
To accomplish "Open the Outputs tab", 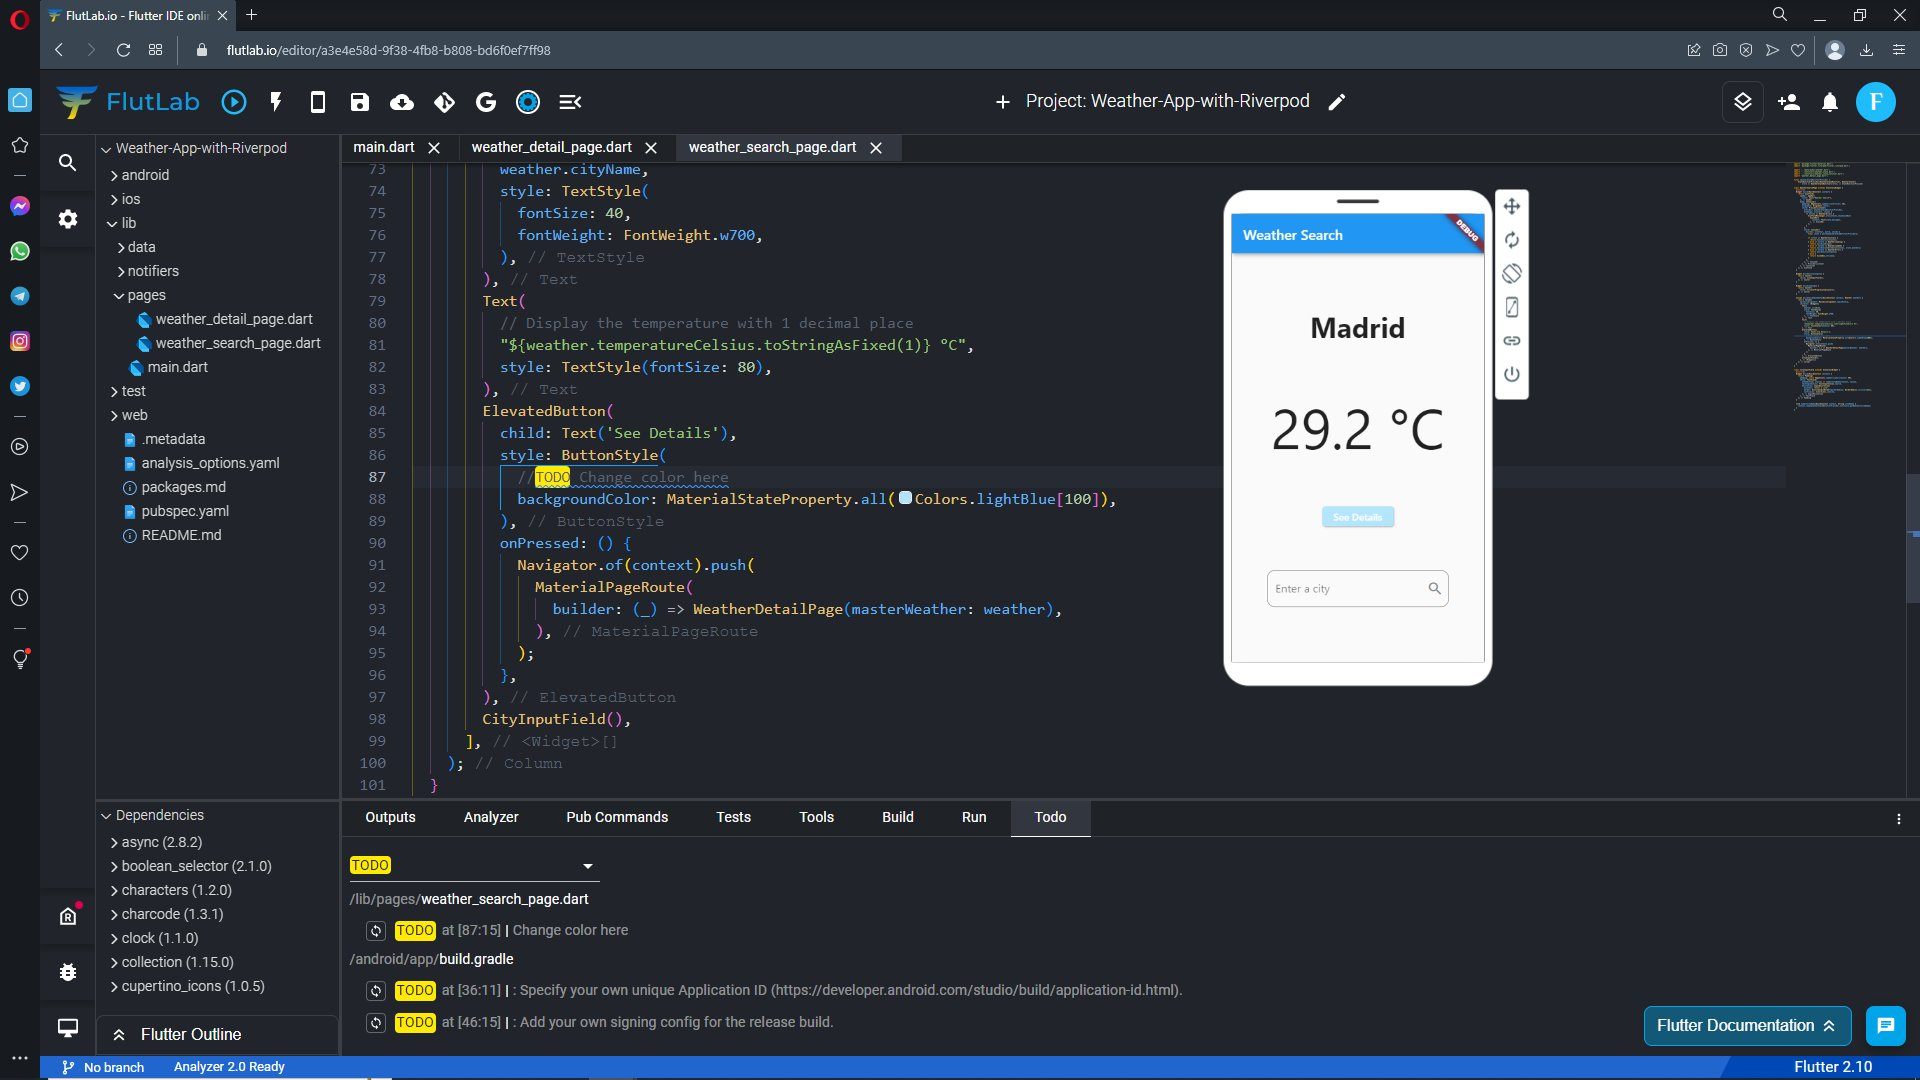I will coord(390,817).
